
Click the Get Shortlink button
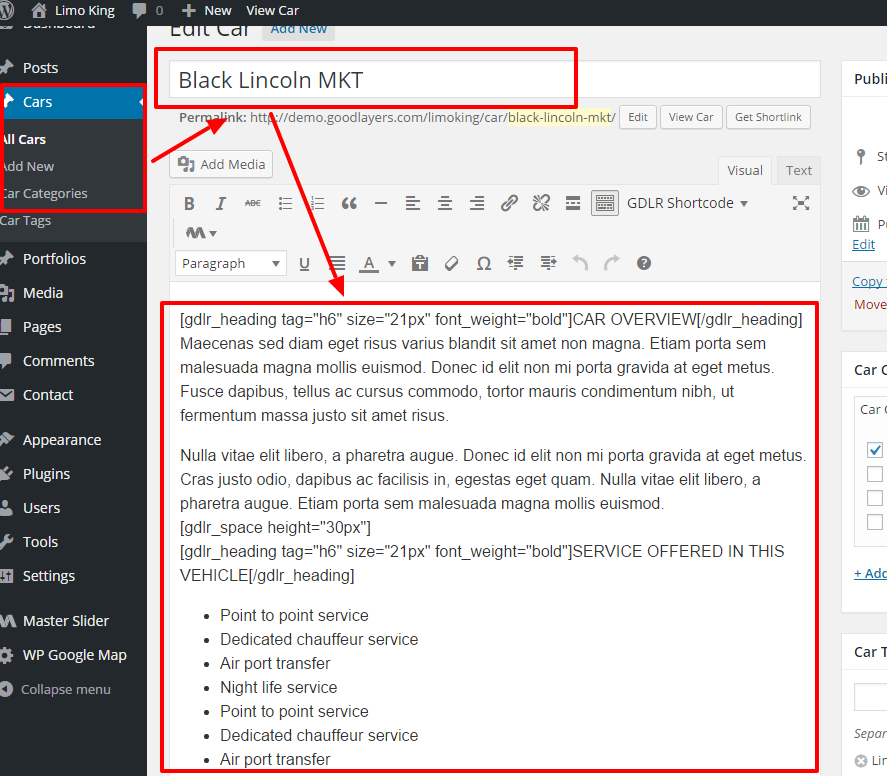(x=768, y=117)
